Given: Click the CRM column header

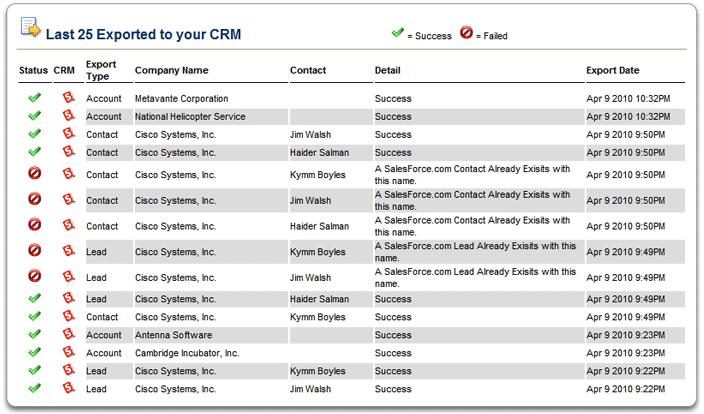Looking at the screenshot, I should pos(64,70).
